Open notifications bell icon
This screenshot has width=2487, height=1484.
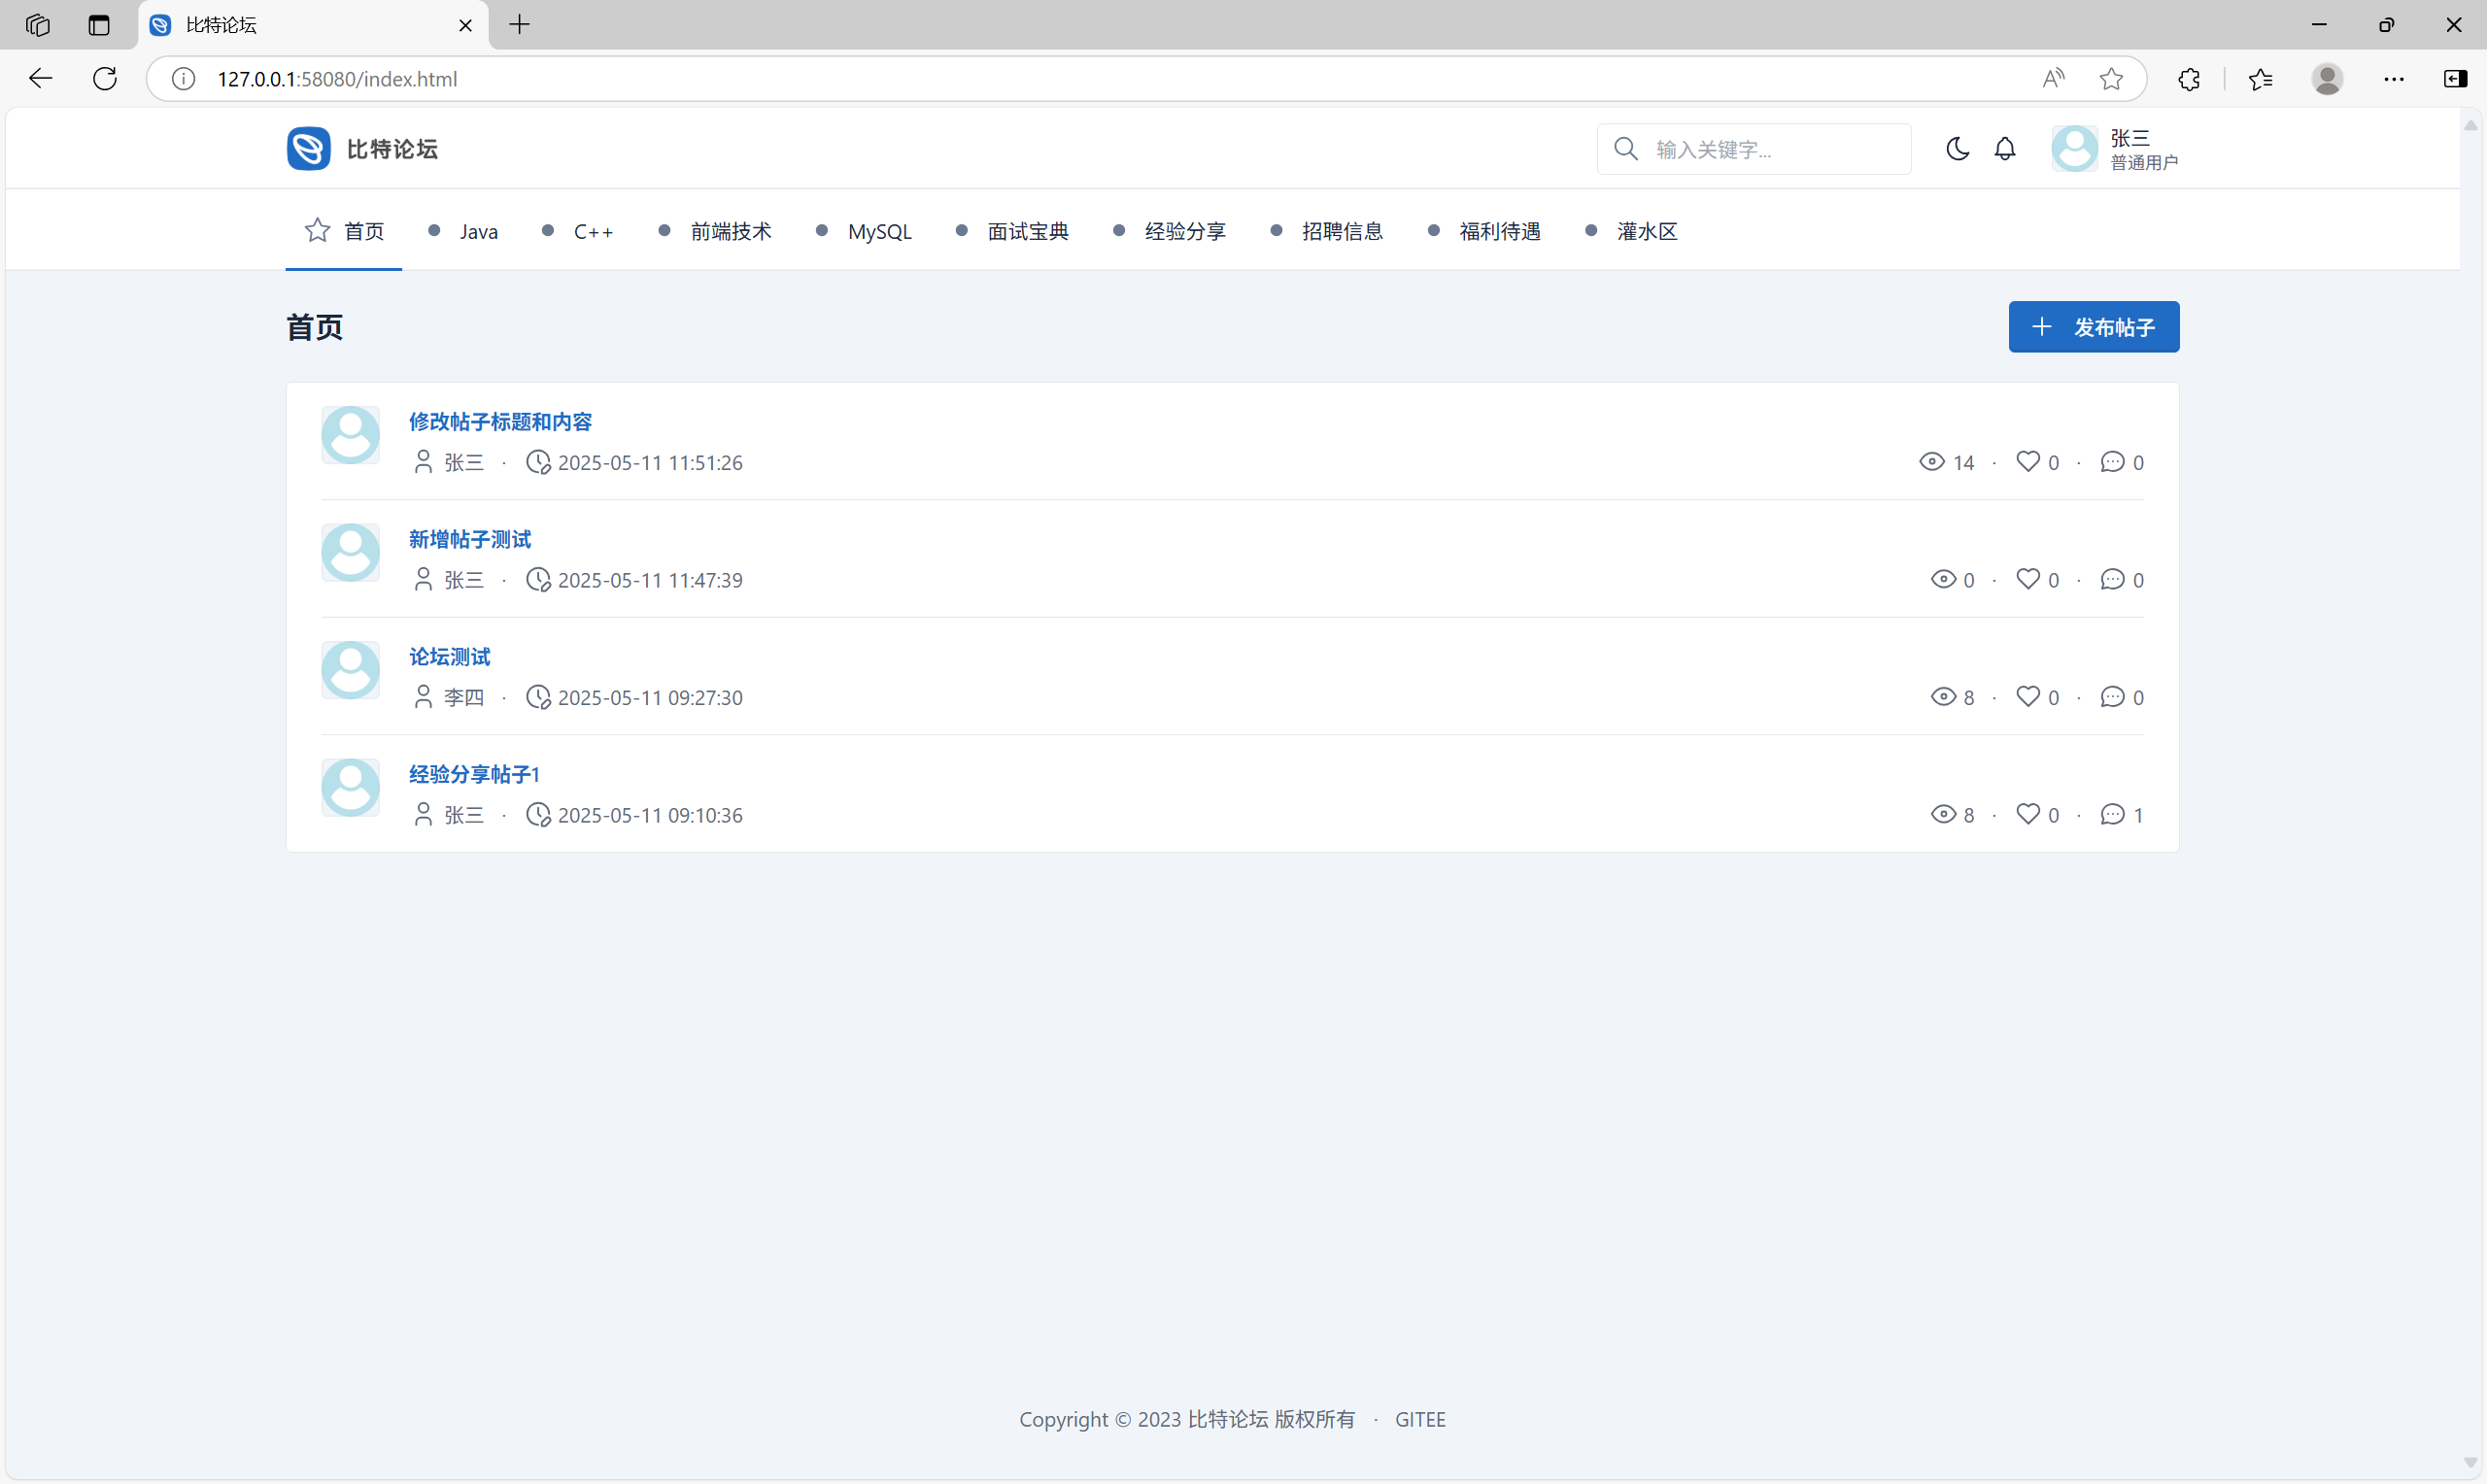click(2004, 149)
